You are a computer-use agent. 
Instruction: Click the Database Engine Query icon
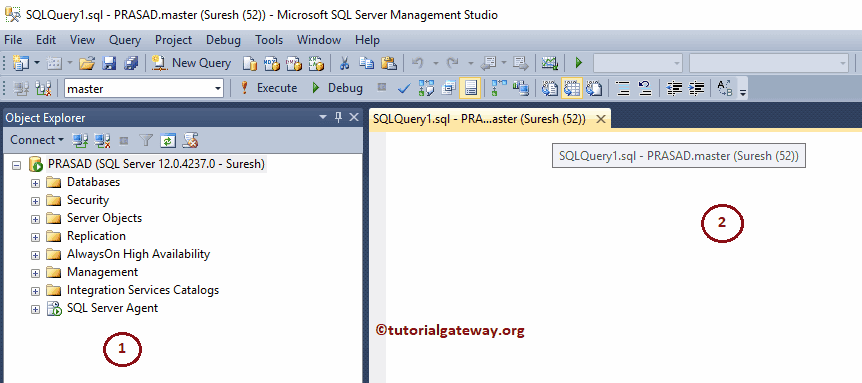(x=250, y=63)
